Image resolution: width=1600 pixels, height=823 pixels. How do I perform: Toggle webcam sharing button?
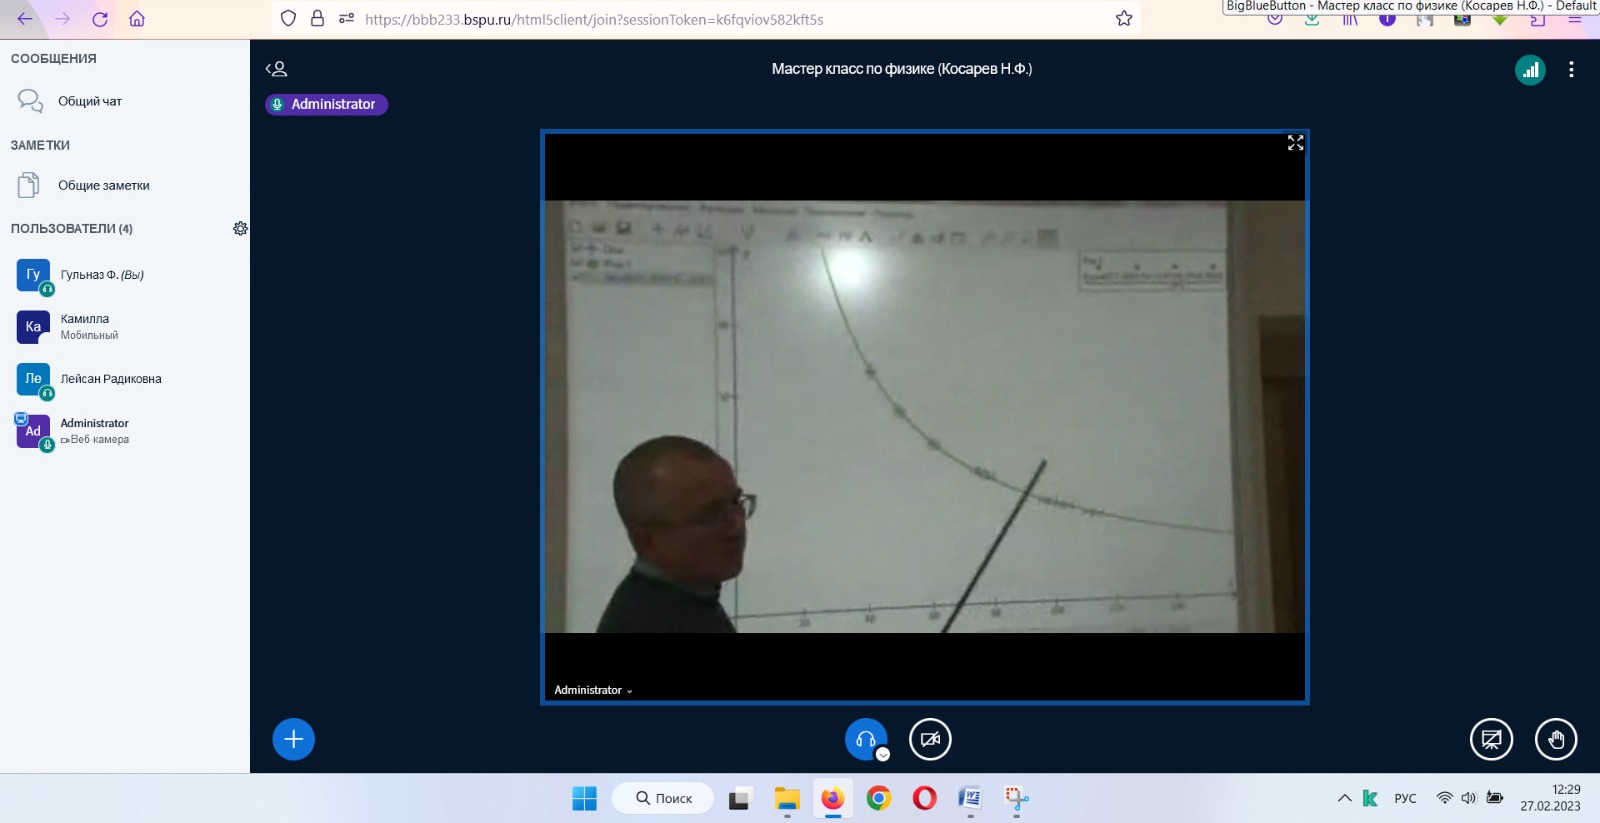pos(929,740)
